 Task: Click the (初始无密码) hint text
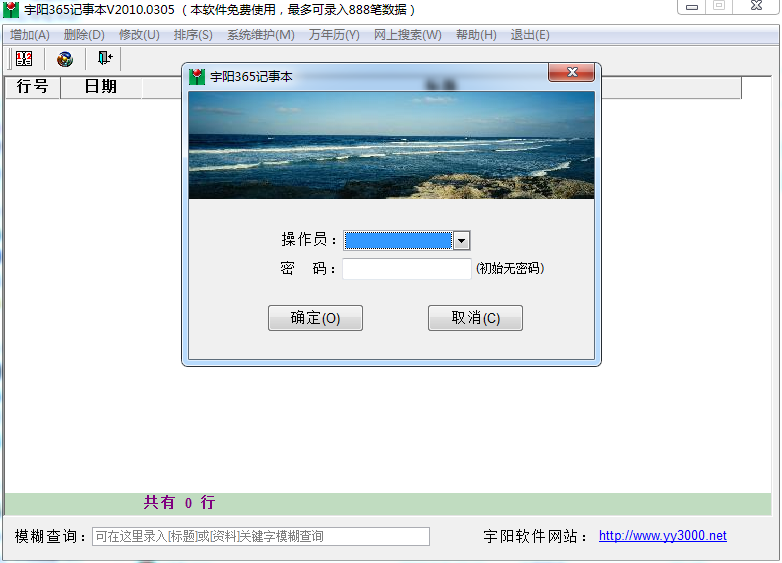(510, 269)
